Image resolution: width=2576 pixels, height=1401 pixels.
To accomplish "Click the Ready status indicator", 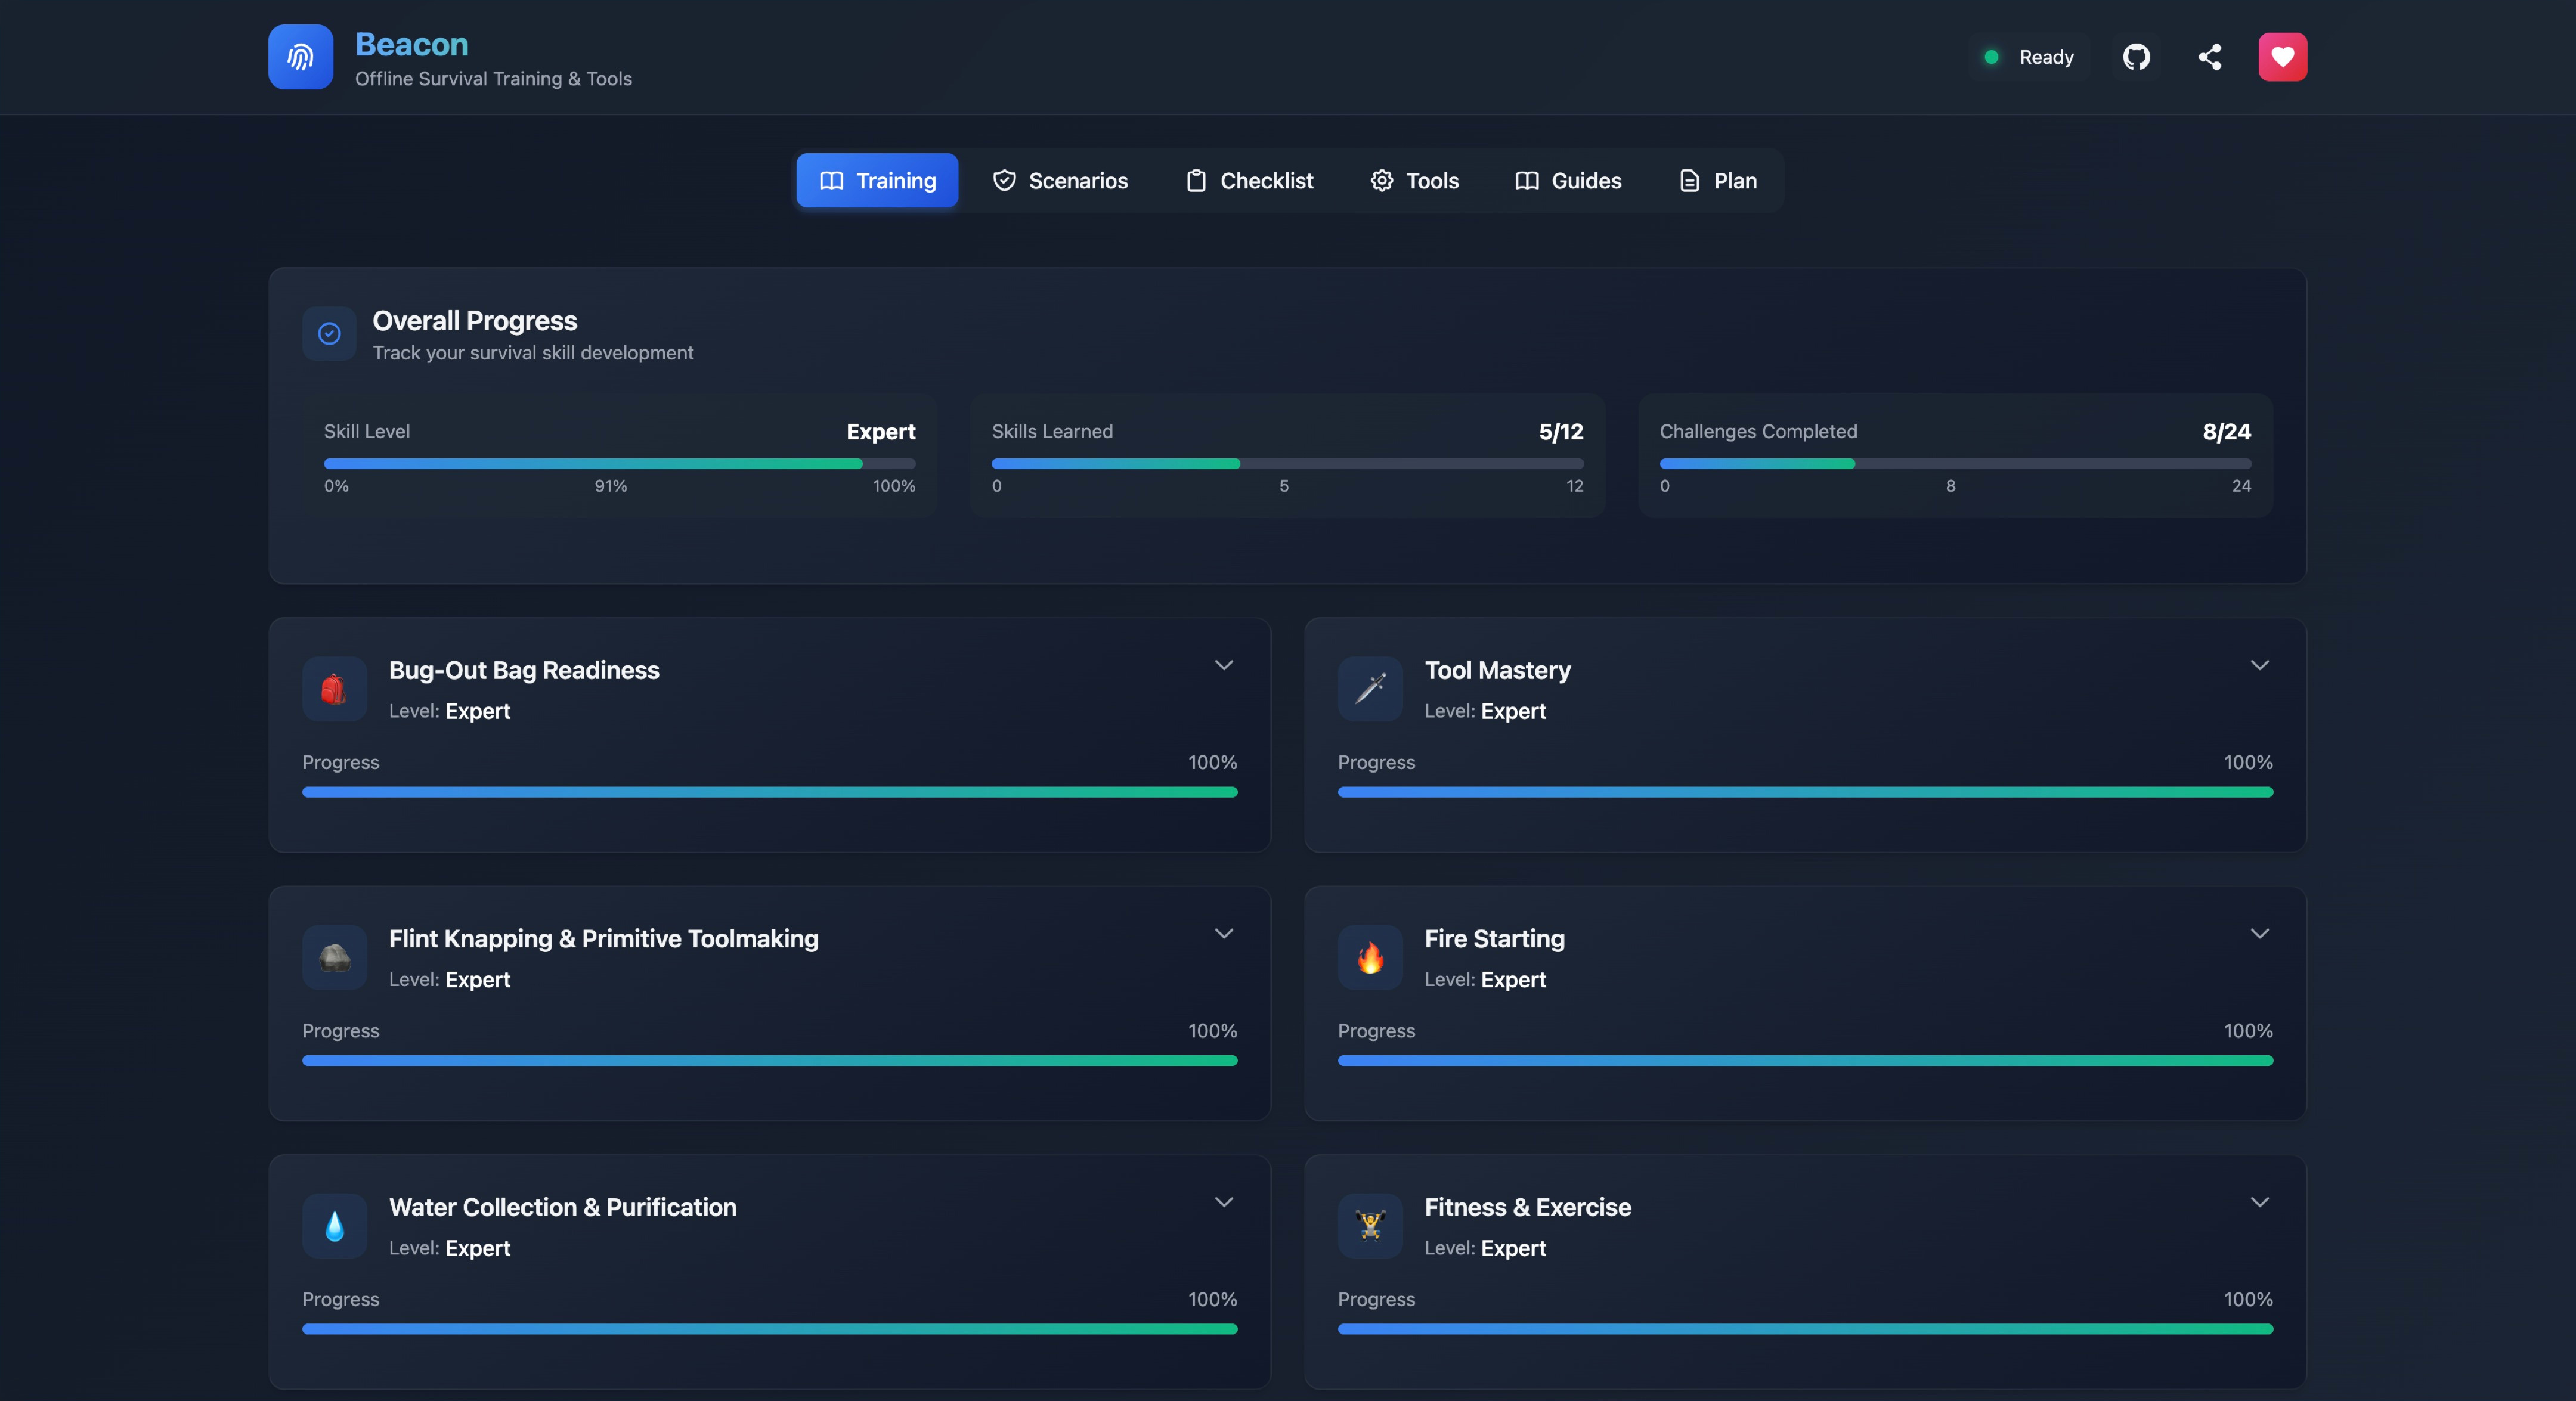I will tap(2029, 57).
